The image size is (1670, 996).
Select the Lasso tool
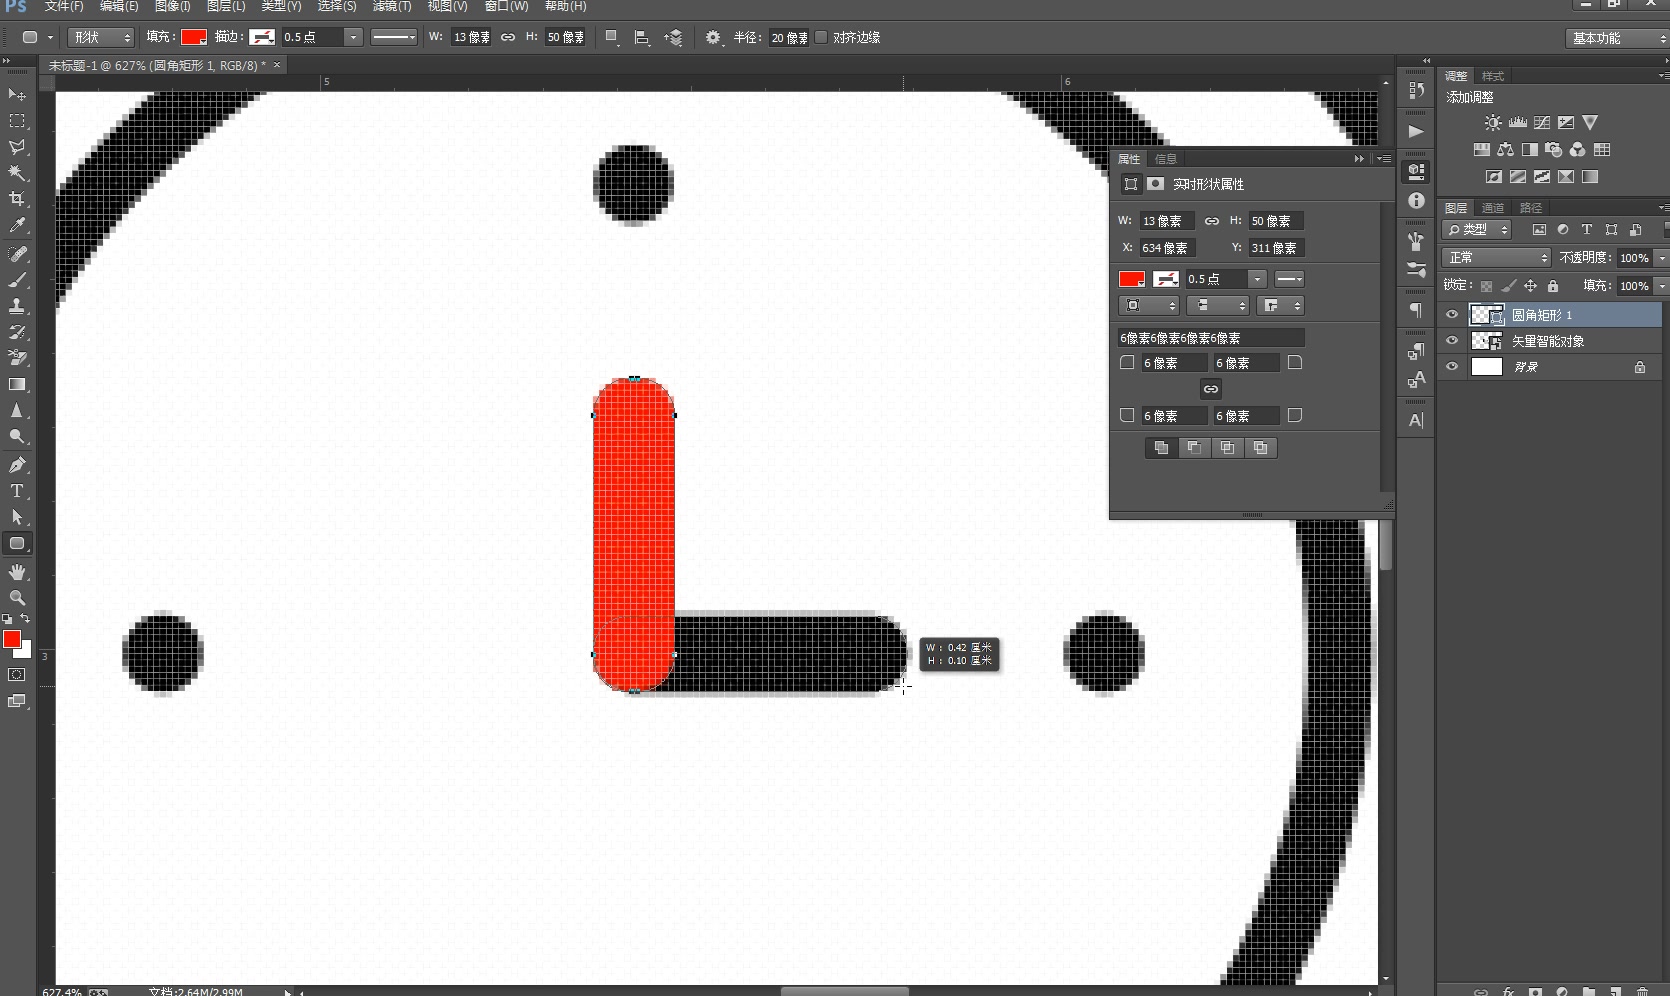pos(17,147)
